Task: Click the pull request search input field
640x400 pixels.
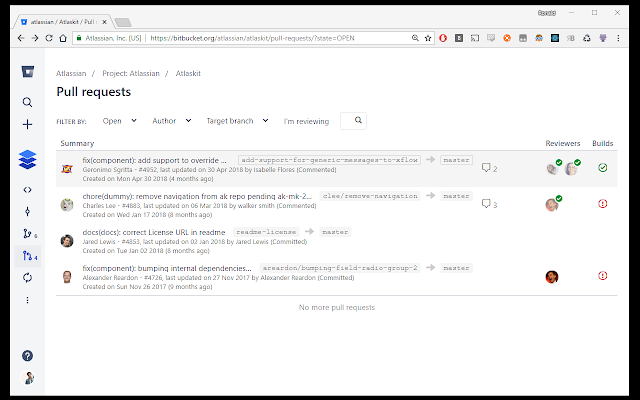Action: 353,121
